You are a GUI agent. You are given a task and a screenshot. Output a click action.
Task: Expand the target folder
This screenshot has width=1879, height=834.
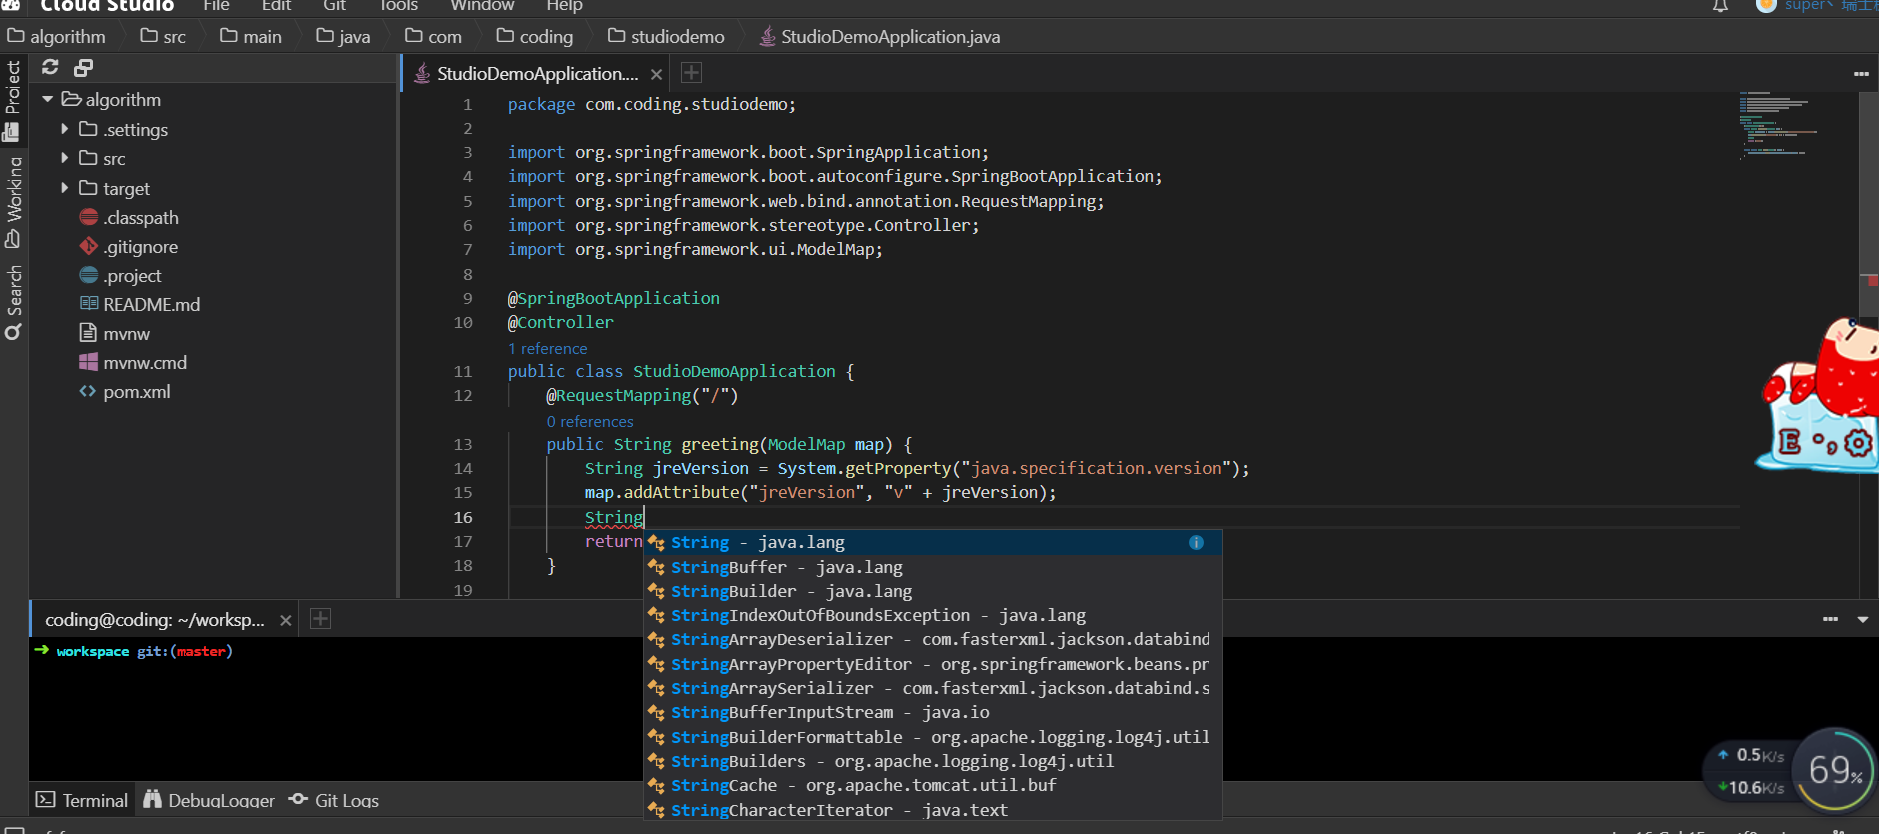click(x=65, y=188)
